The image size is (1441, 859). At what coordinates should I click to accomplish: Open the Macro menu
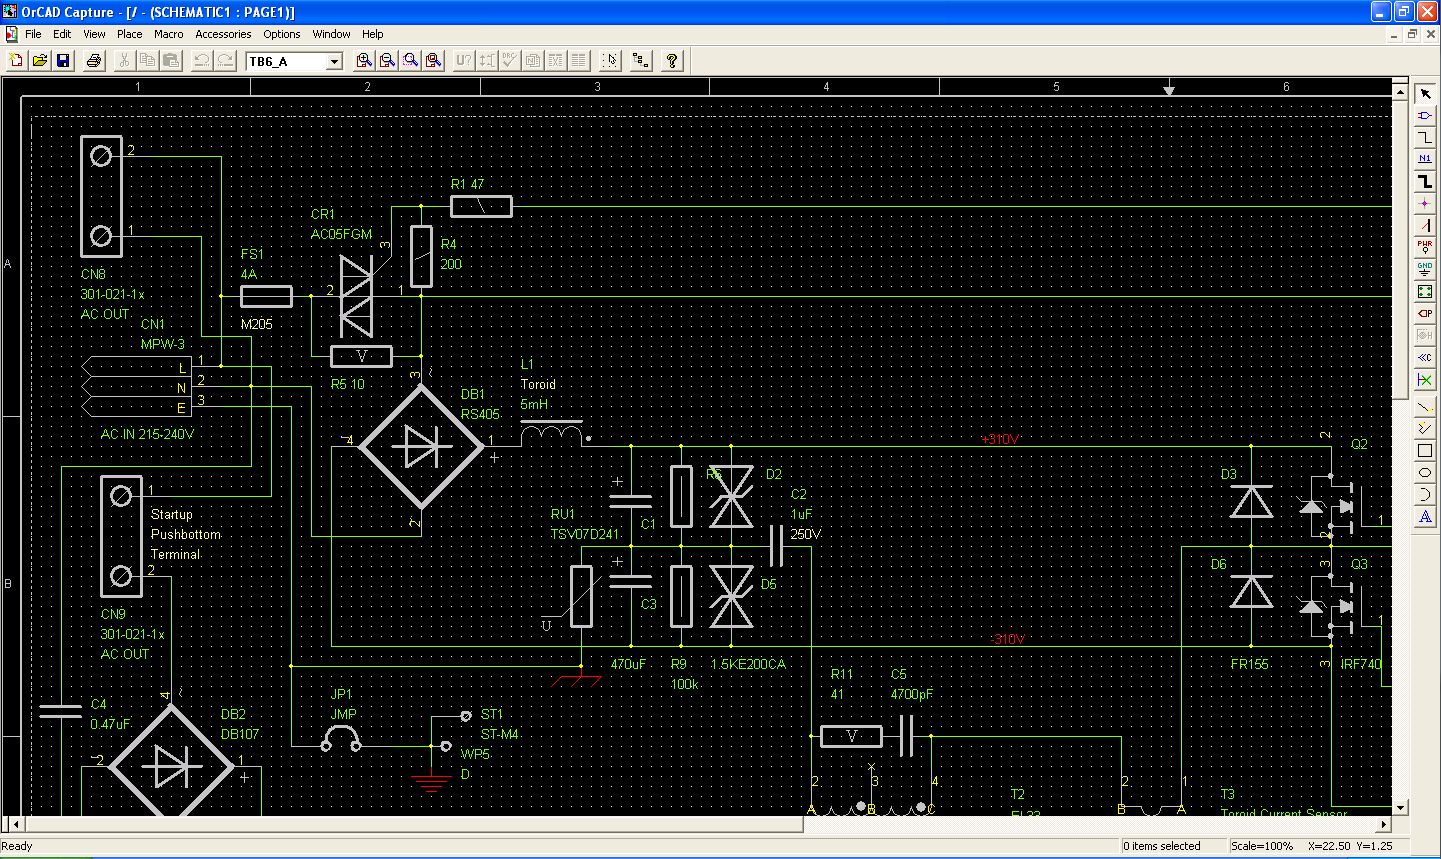(x=168, y=34)
